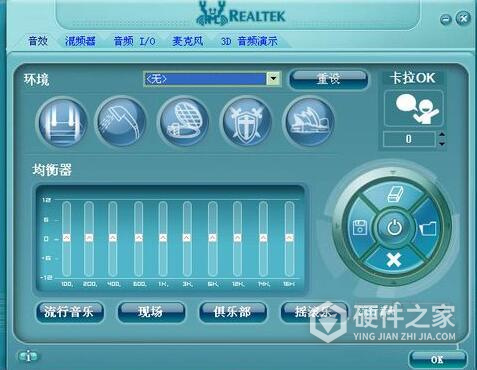
Task: Click the 重设 reset button
Action: pos(328,79)
